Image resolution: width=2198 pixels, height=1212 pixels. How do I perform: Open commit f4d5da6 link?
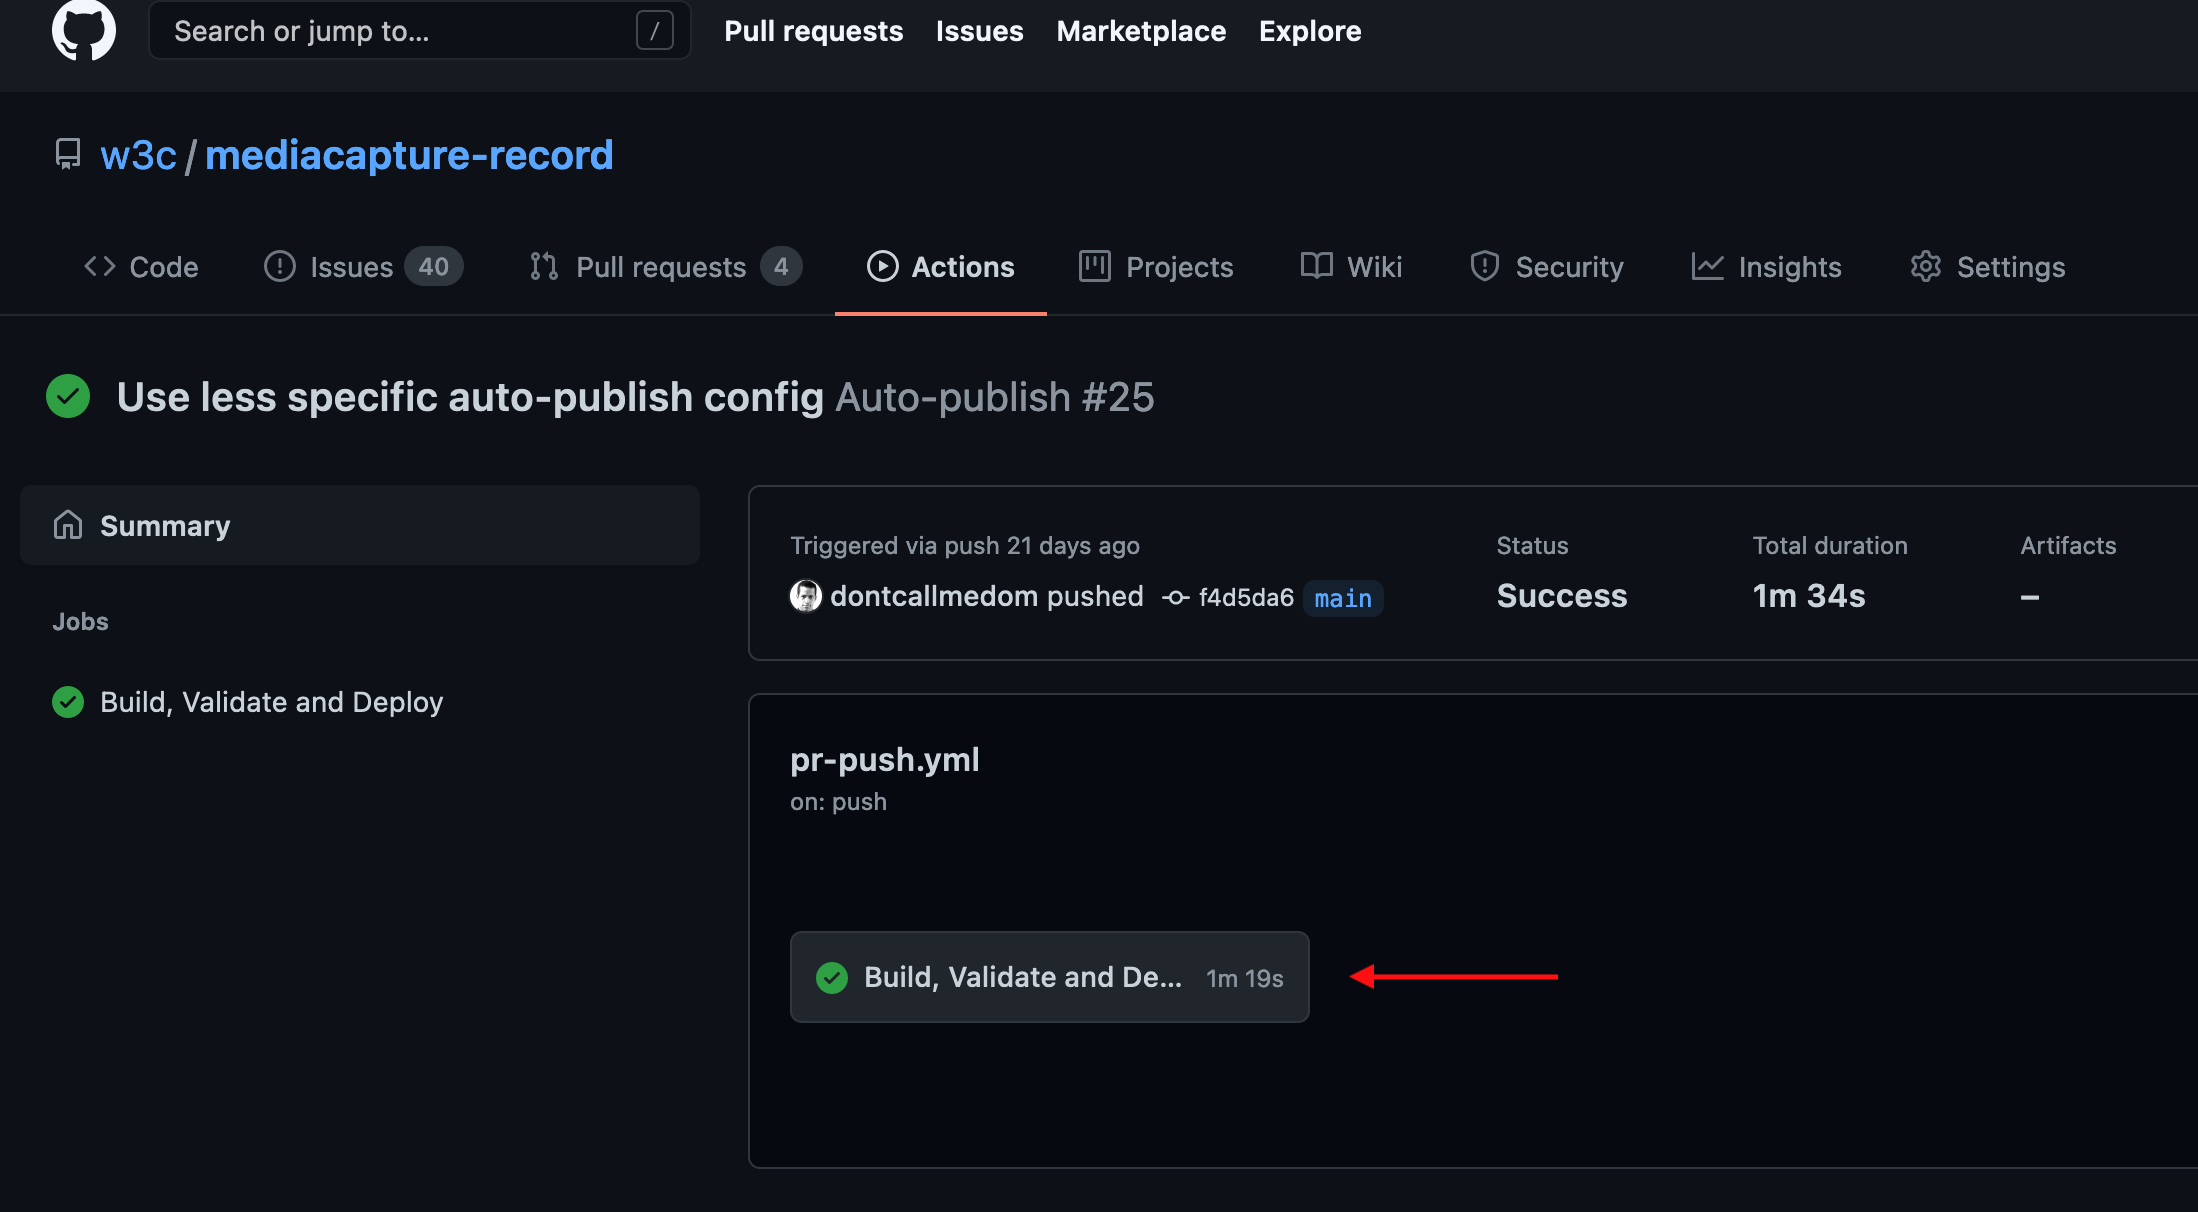coord(1246,598)
